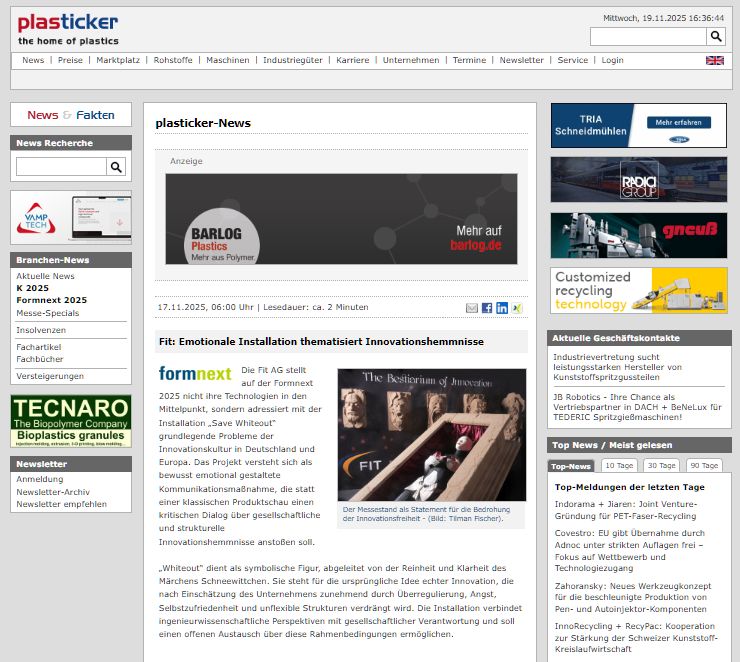
Task: Open the Service menu item
Action: [x=572, y=60]
